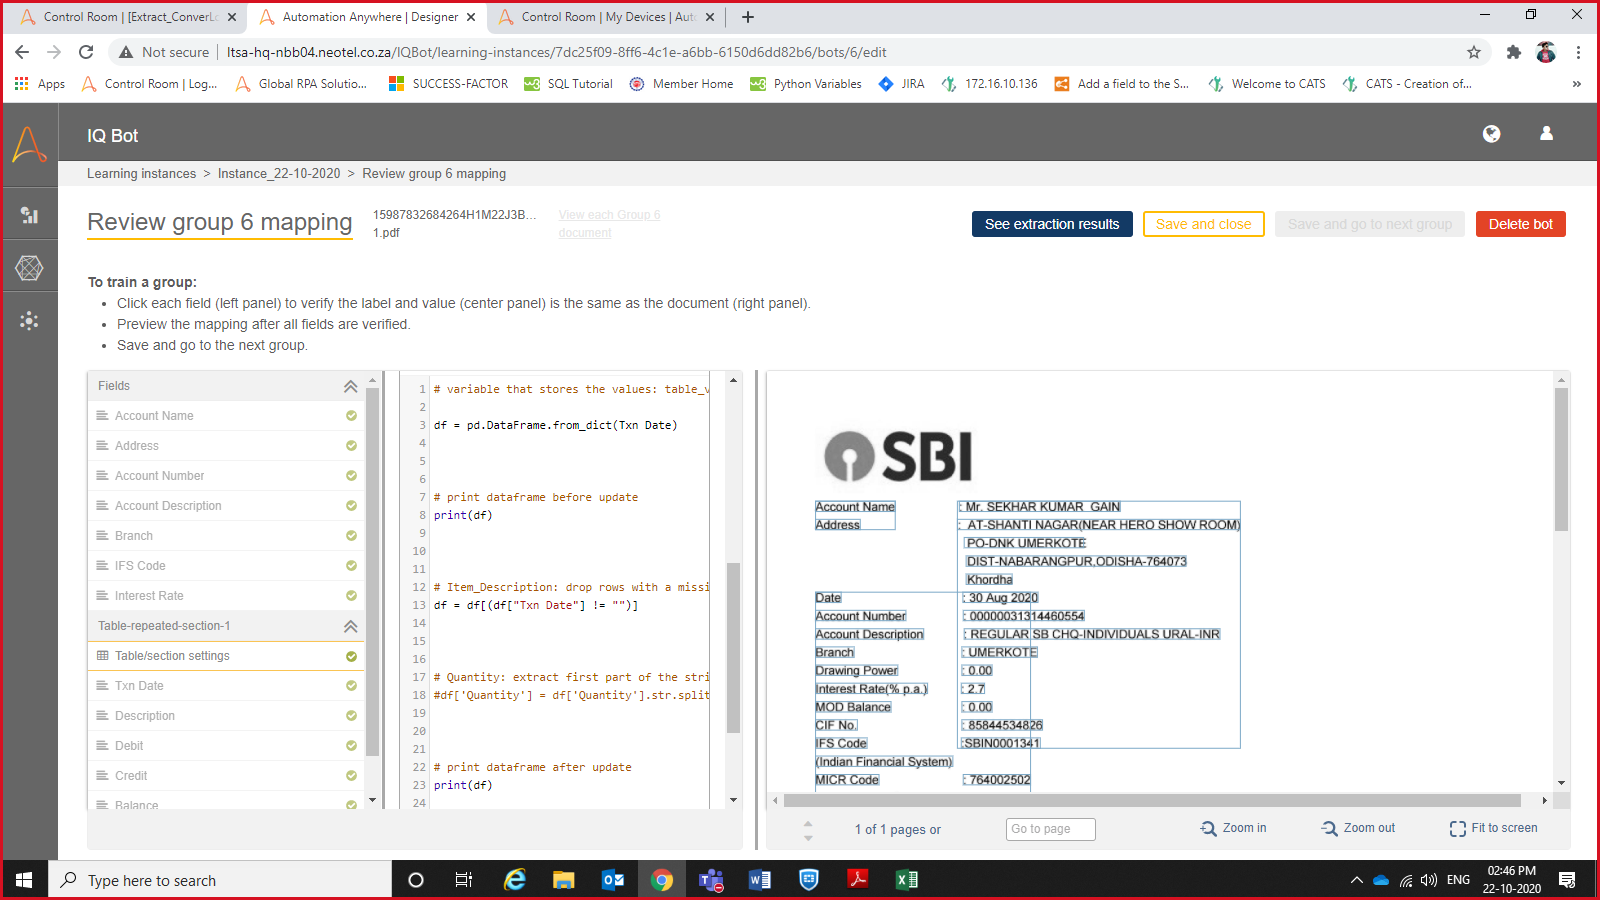Open the dotted cluster sidebar icon

click(29, 320)
